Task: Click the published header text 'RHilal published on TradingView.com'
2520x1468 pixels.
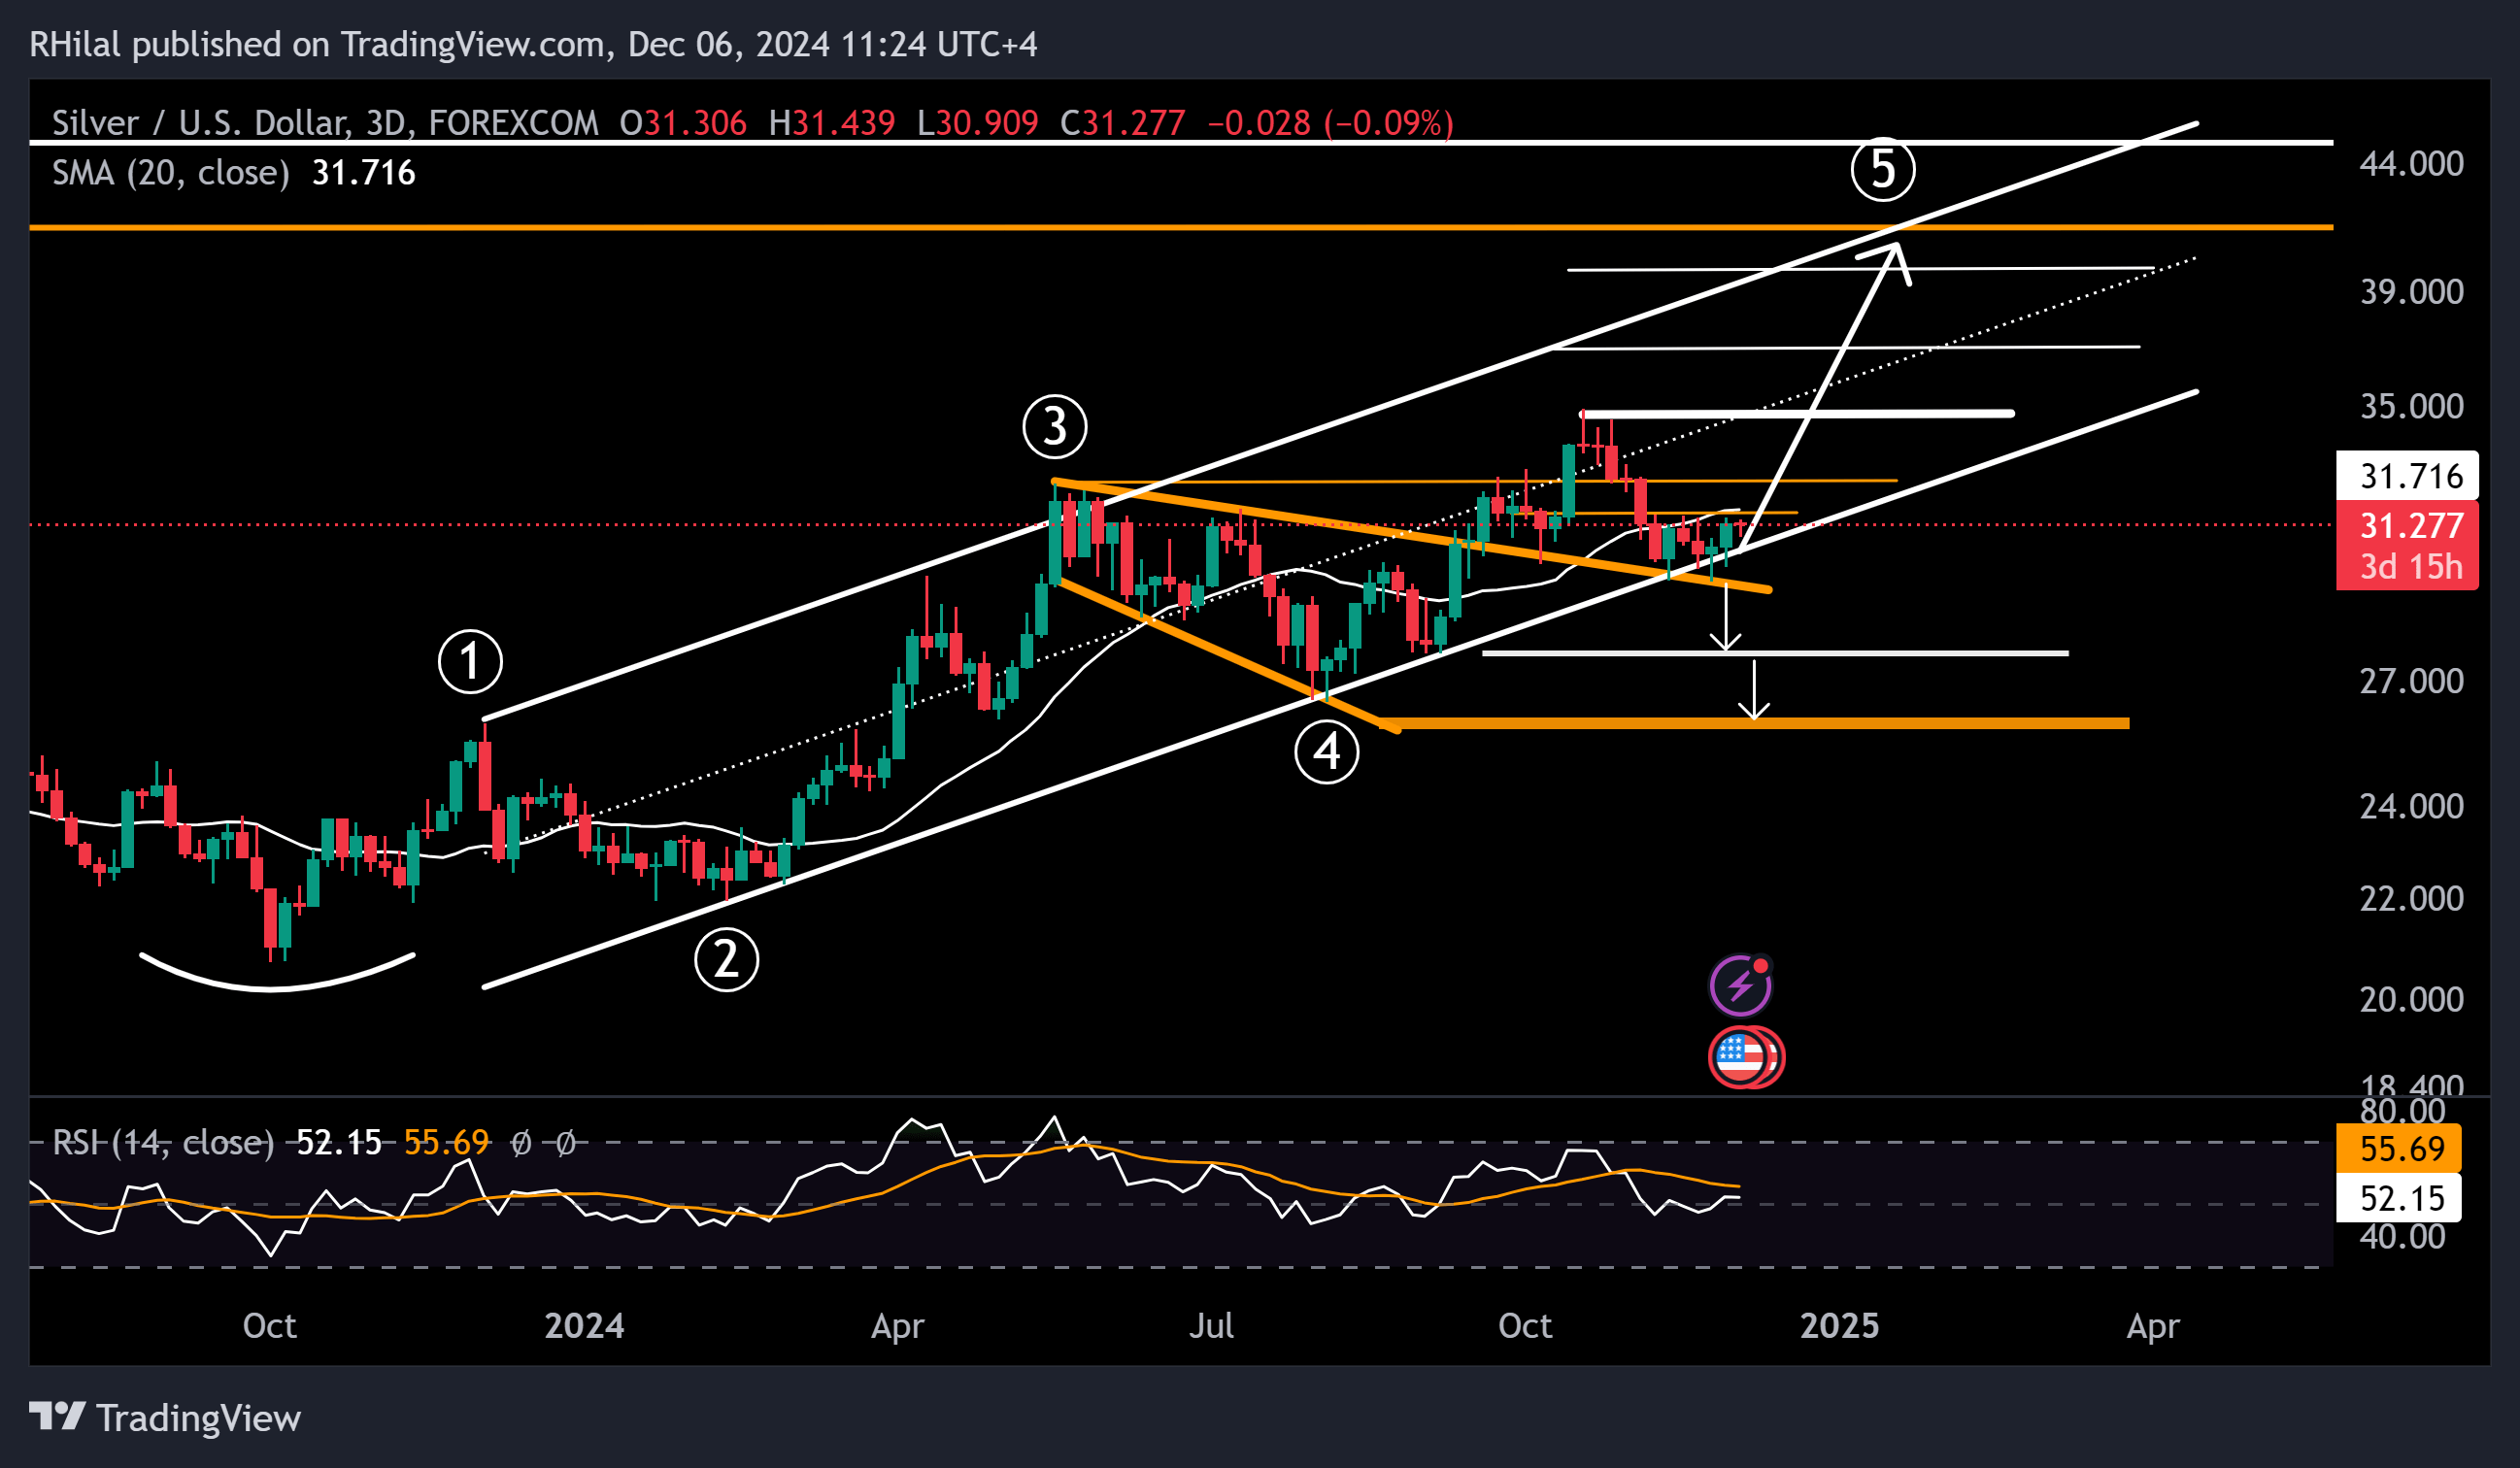Action: click(319, 45)
